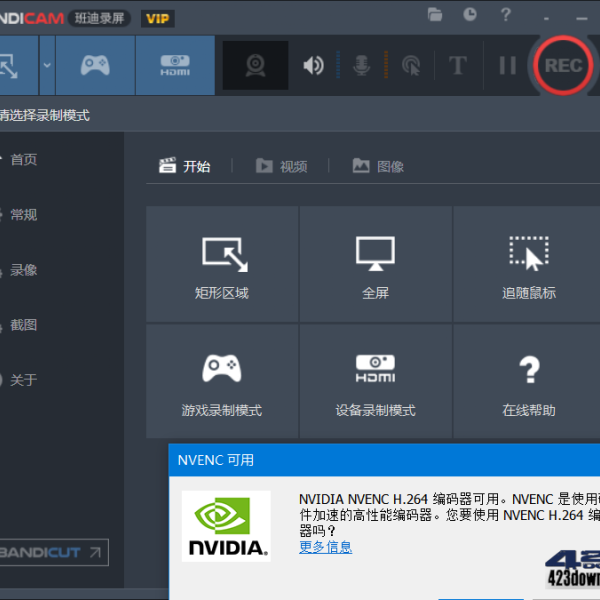Screen dimensions: 600x600
Task: Open 首页 in the sidebar
Action: point(23,159)
